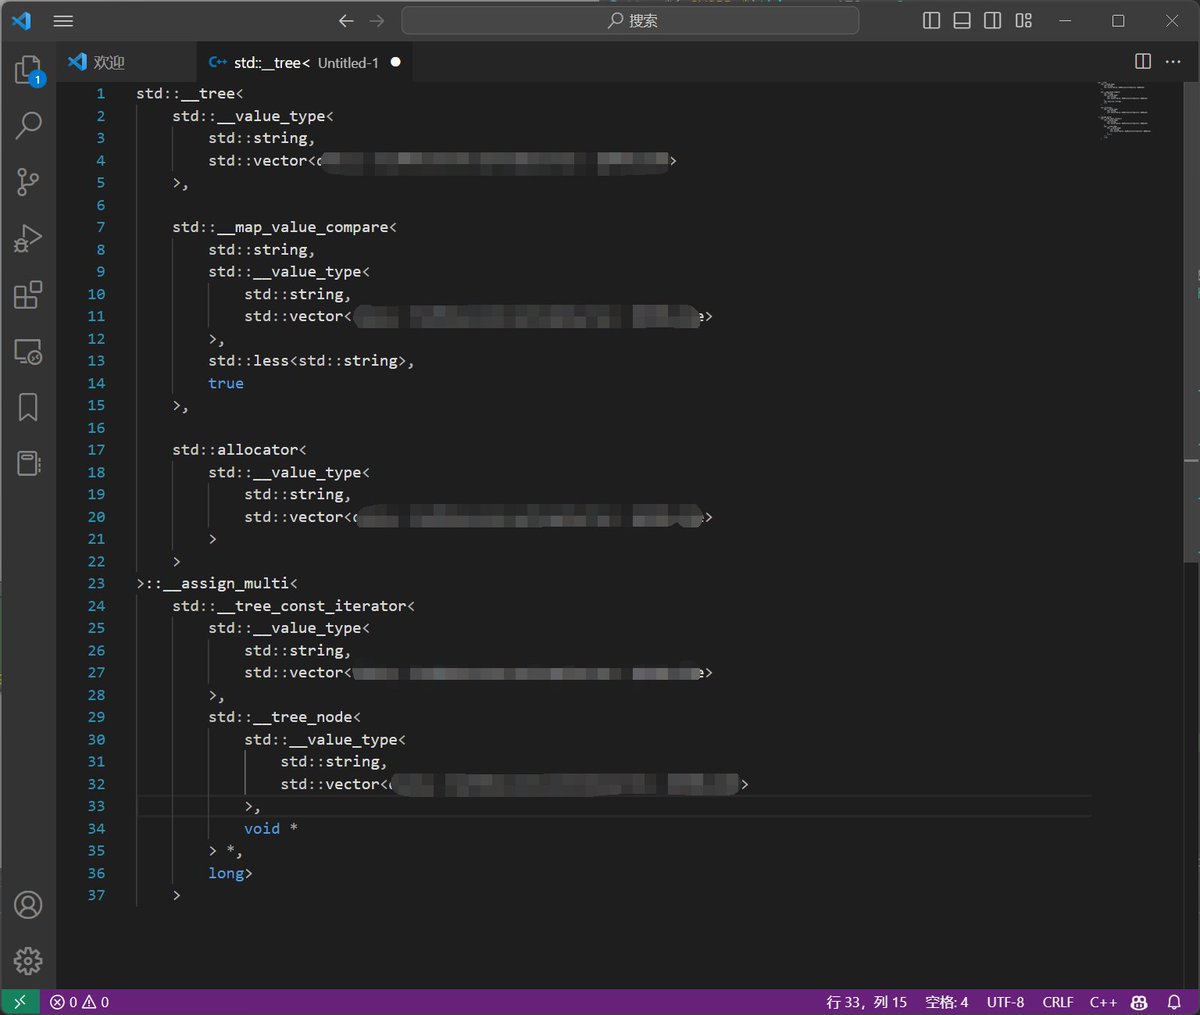Click the VS Code logo in title bar
This screenshot has height=1015, width=1200.
(x=21, y=20)
